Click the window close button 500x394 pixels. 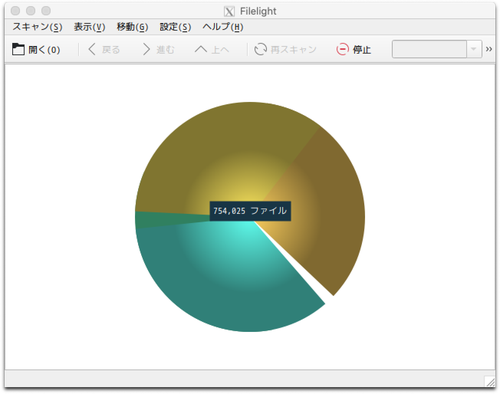coord(15,11)
